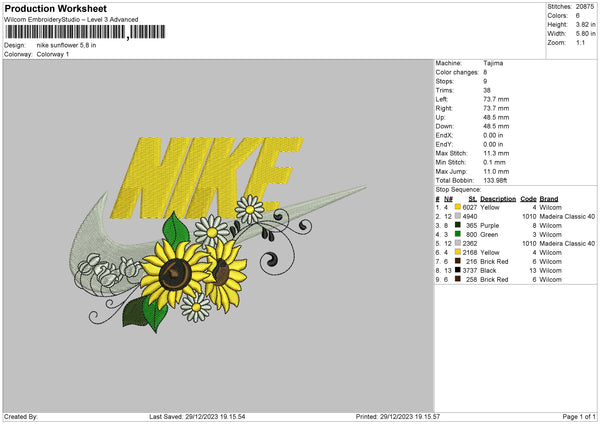Click 'Madeira Classic 40' in row 2
The height and width of the screenshot is (424, 600).
point(567,216)
